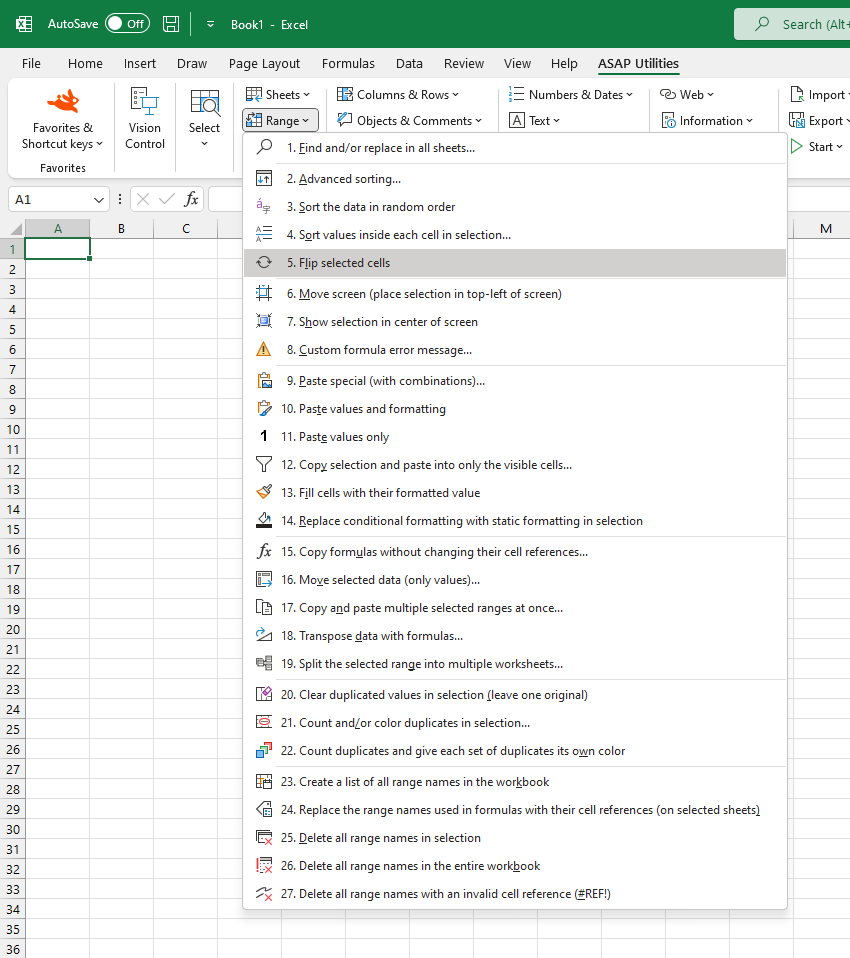
Task: Choose Paste values only
Action: tap(515, 436)
